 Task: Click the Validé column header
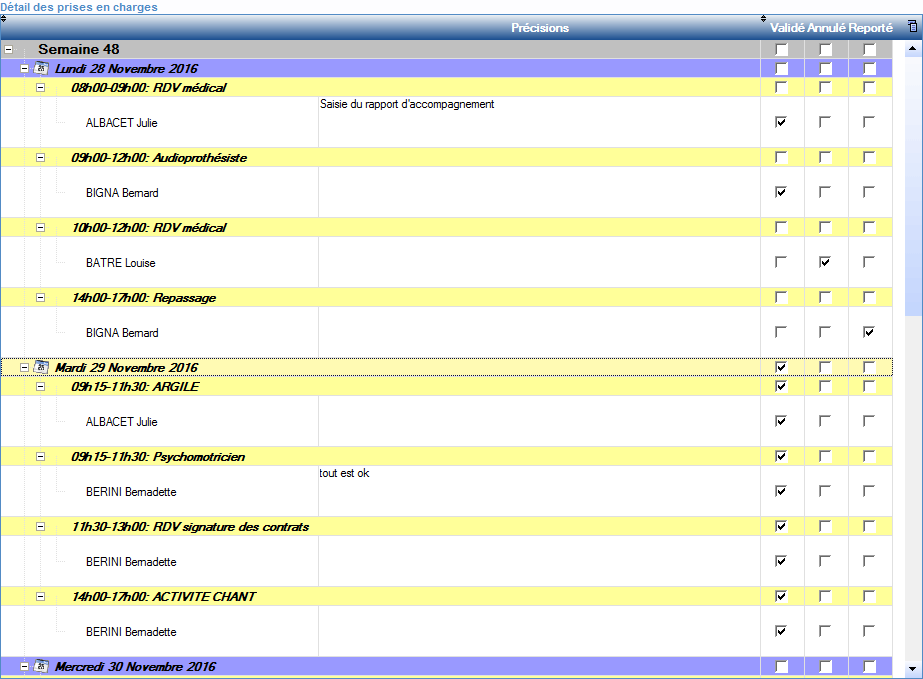[788, 28]
